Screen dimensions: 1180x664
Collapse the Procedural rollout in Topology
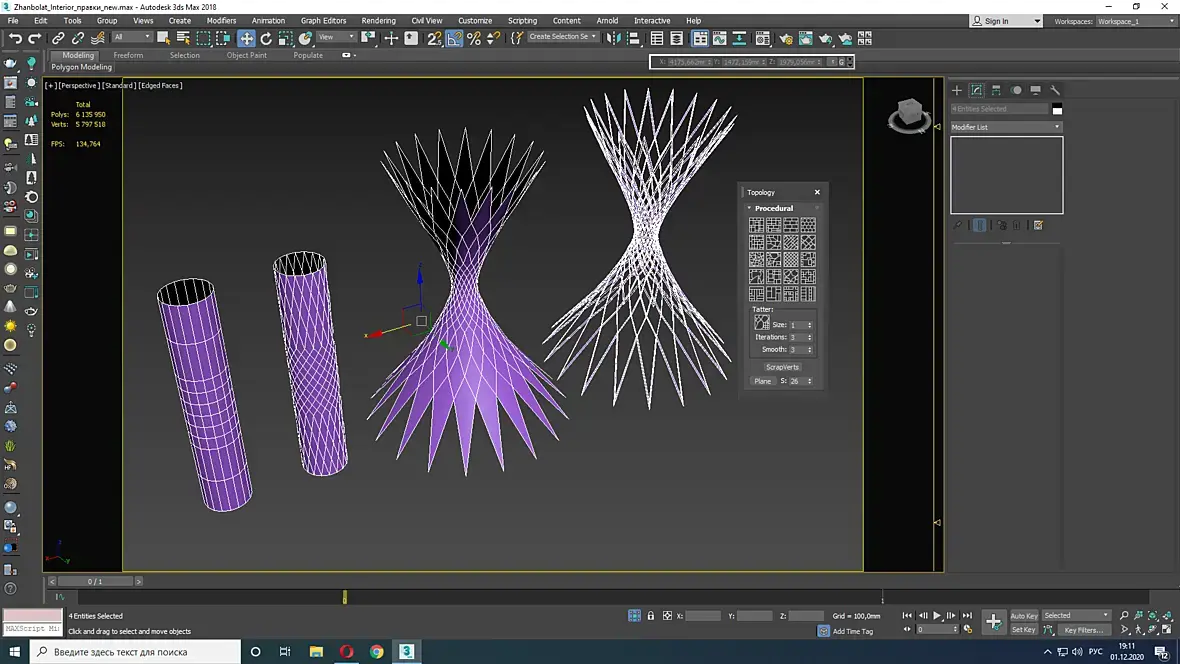(773, 208)
